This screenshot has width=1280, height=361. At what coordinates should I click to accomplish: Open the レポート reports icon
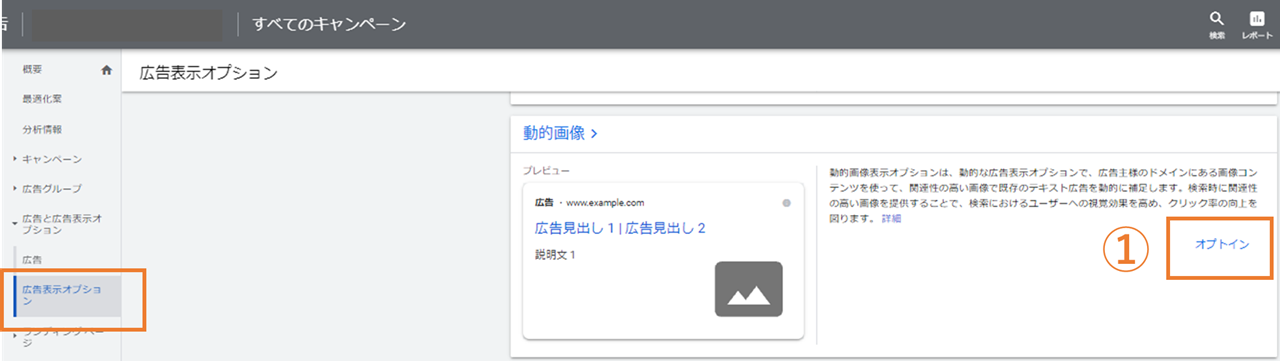pyautogui.click(x=1257, y=24)
